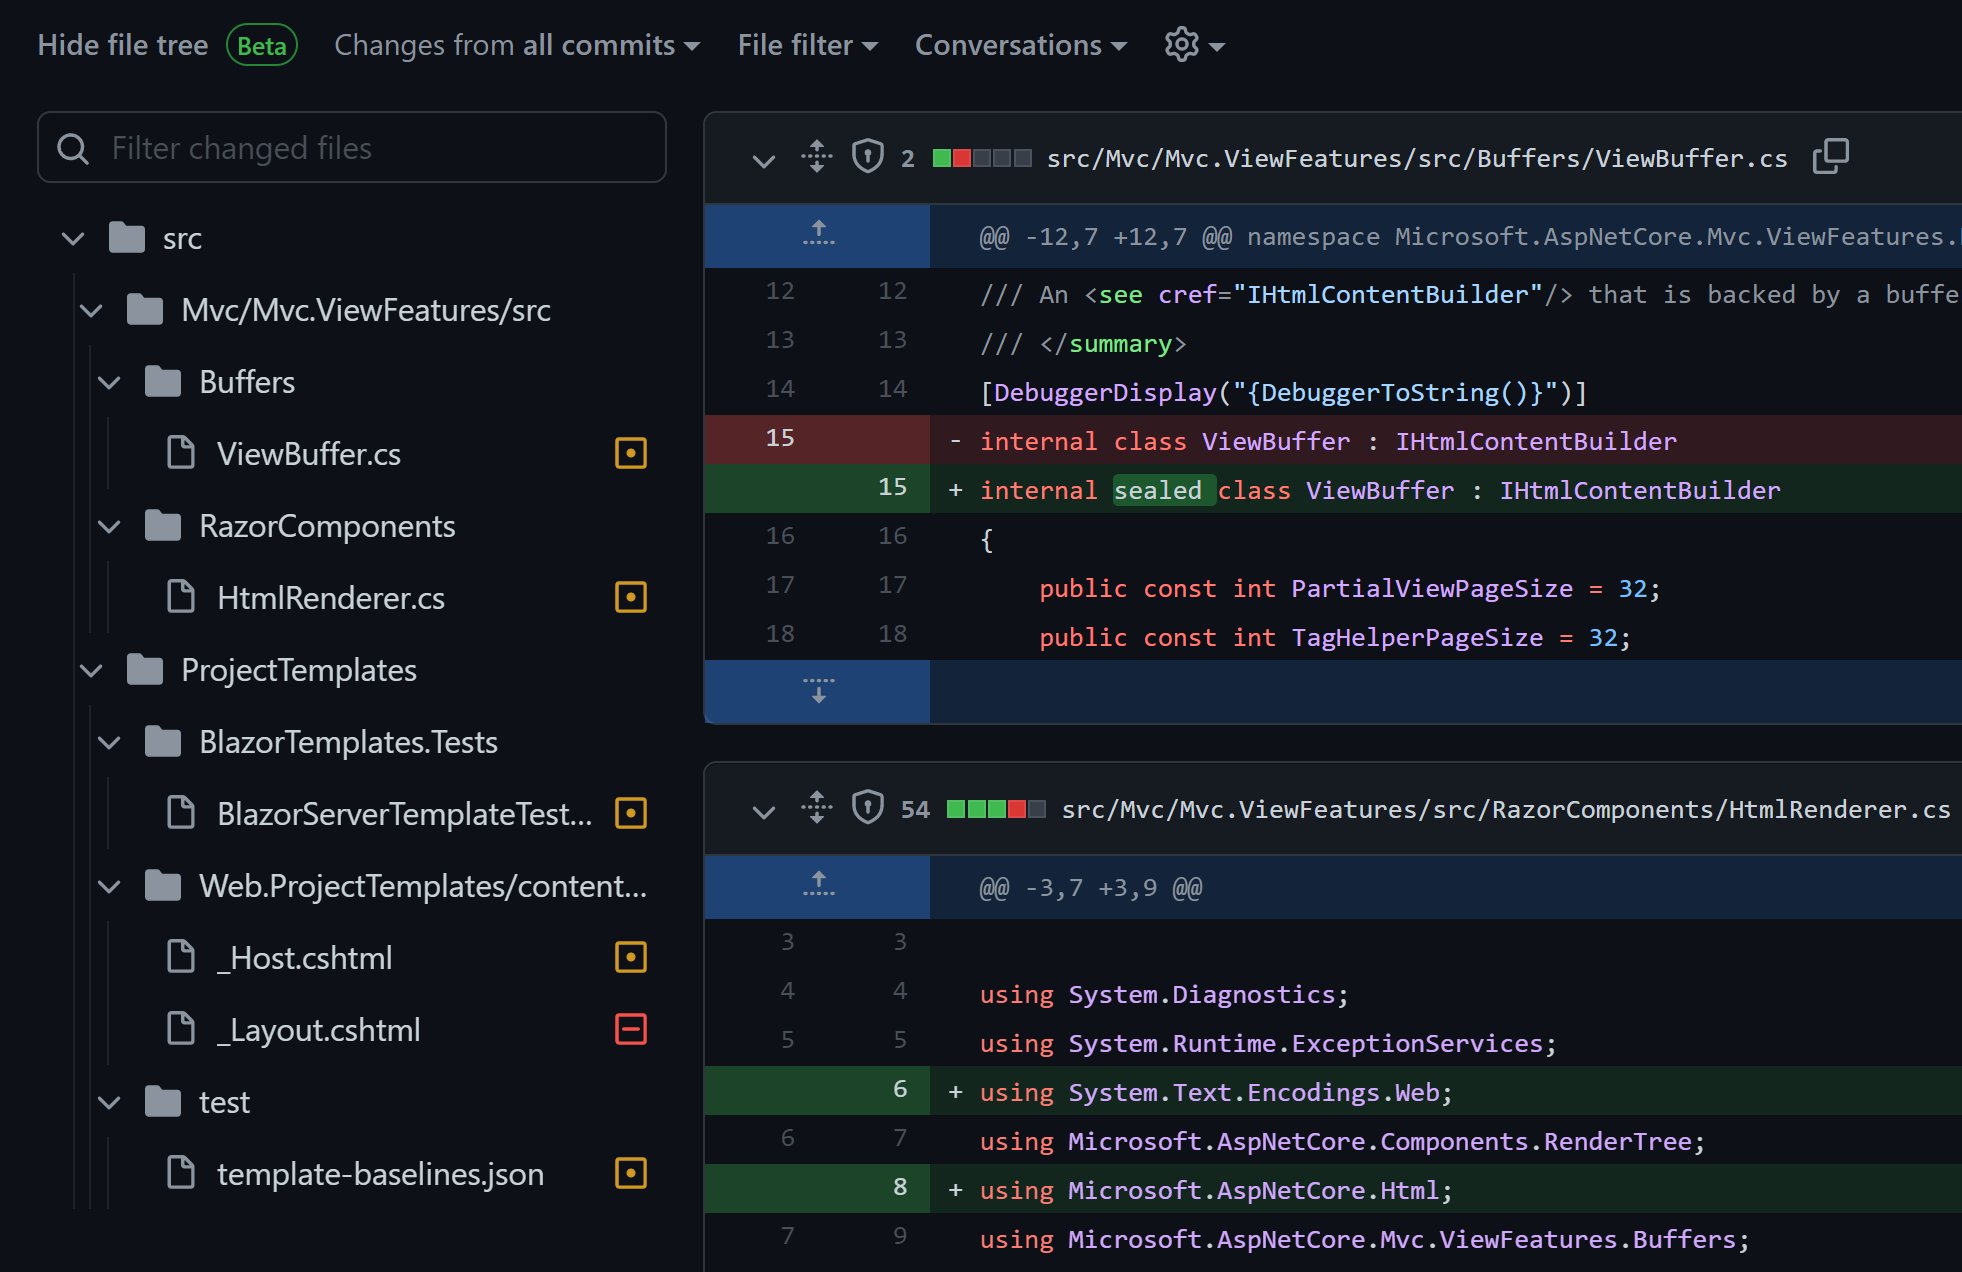
Task: Click the shield icon showing 54 on HtmlRenderer.cs
Action: pos(868,809)
